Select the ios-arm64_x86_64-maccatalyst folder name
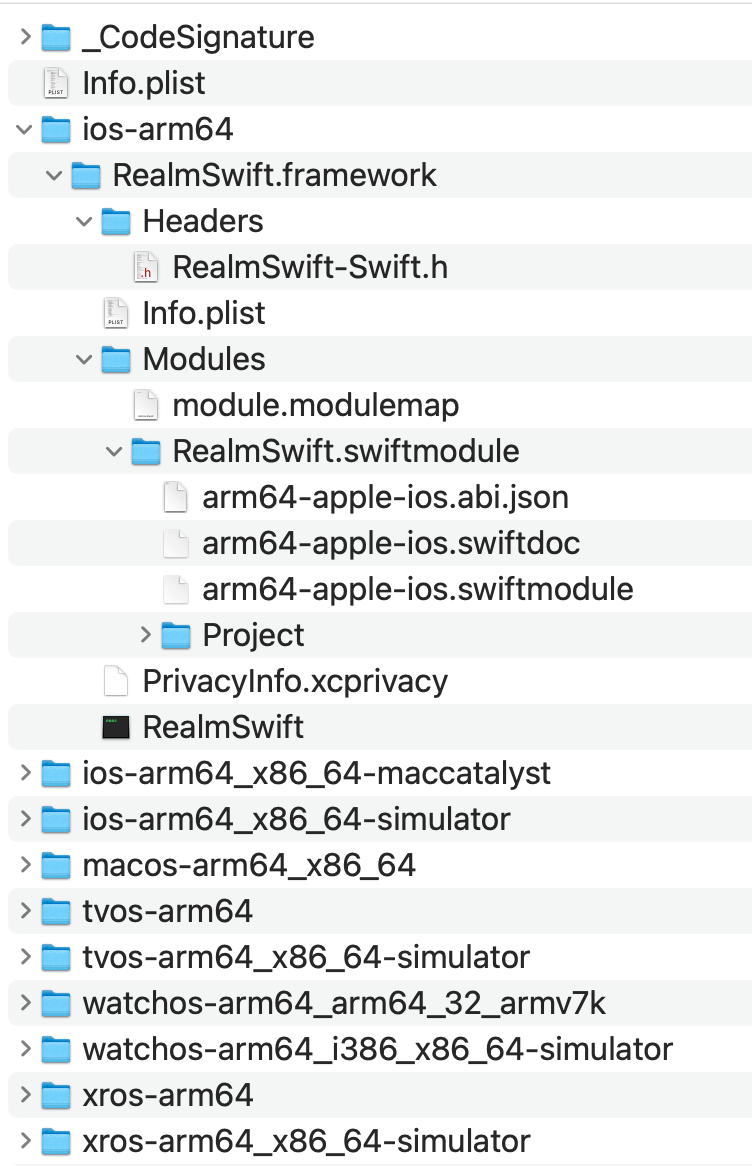The image size is (752, 1166). 317,774
